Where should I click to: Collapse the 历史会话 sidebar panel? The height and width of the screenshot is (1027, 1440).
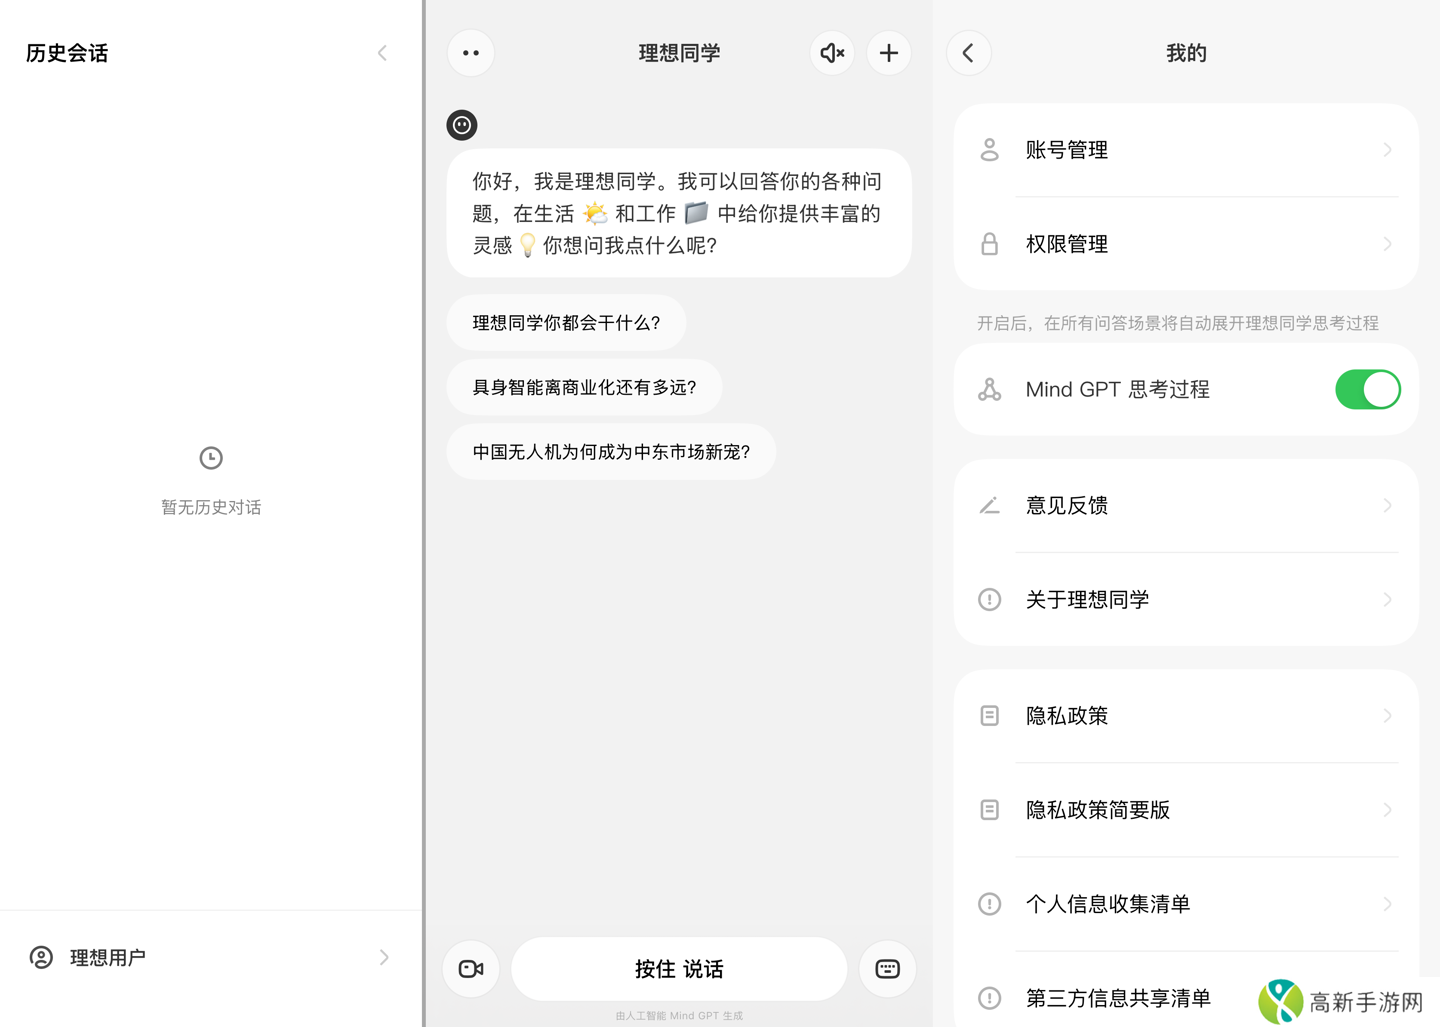coord(382,53)
